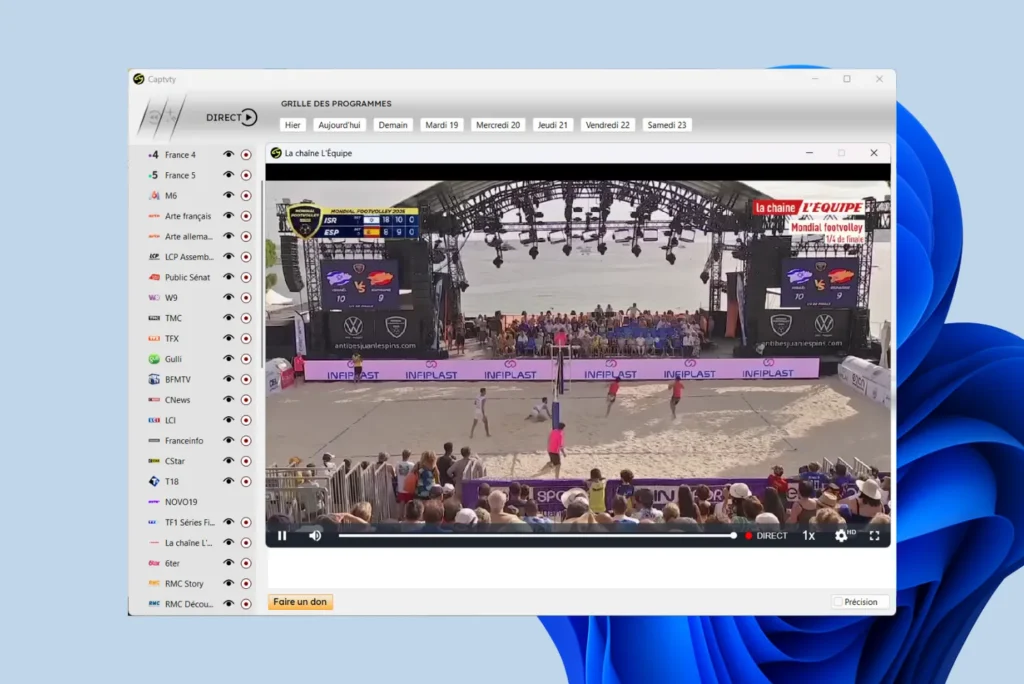Viewport: 1024px width, 684px height.
Task: Watch CStar using its eye icon
Action: (x=228, y=460)
